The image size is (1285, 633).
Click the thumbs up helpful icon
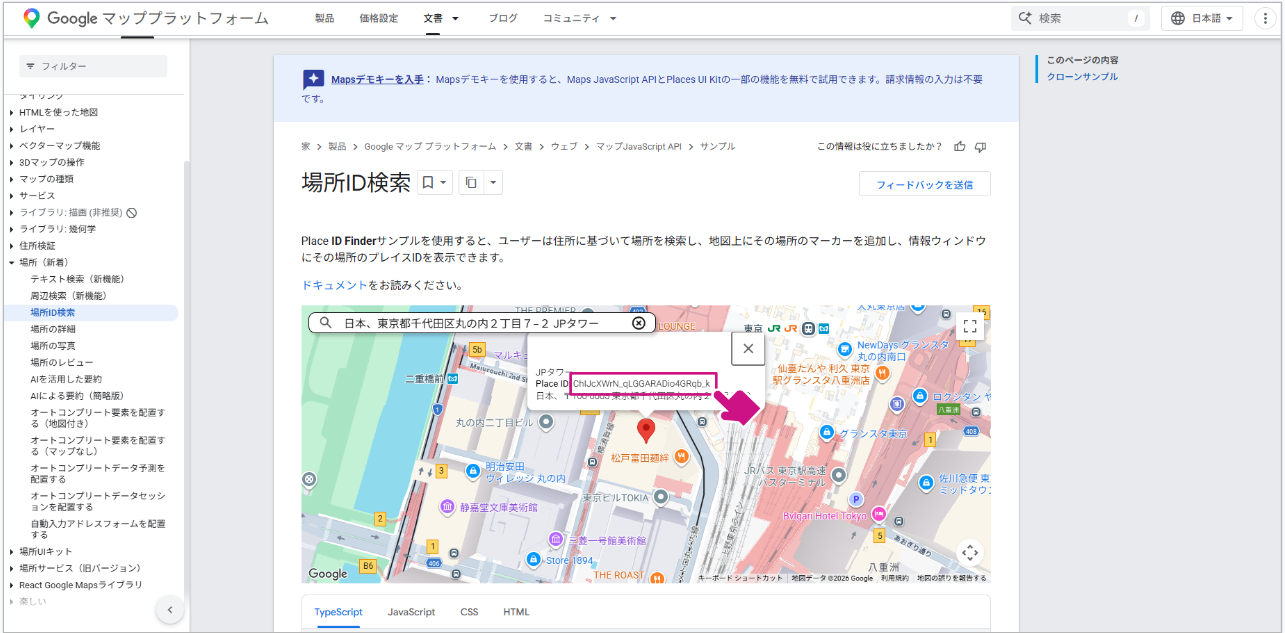pos(960,146)
